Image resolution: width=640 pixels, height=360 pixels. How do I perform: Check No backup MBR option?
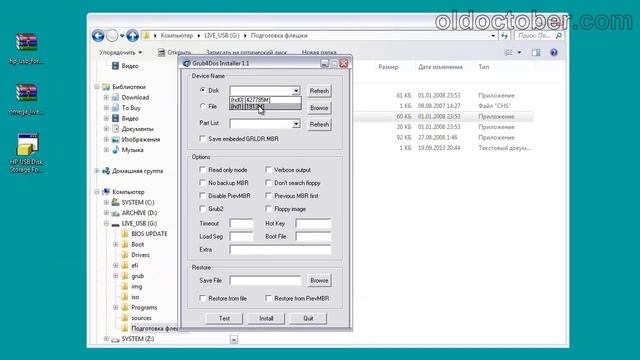202,183
